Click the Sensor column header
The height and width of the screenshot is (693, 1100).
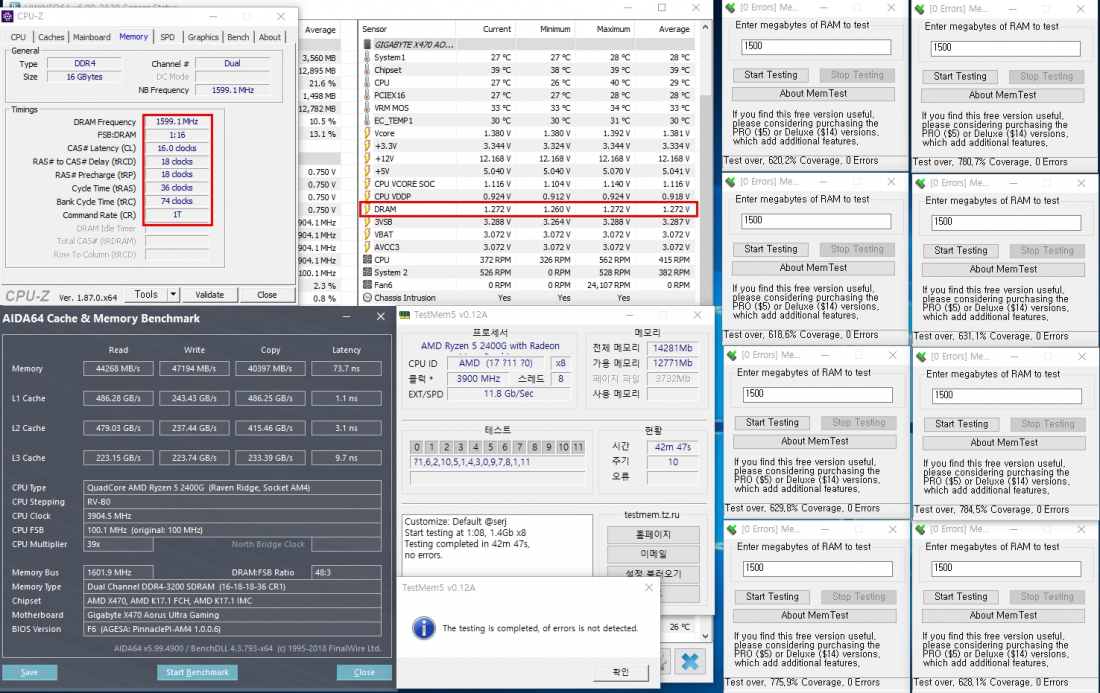point(407,29)
